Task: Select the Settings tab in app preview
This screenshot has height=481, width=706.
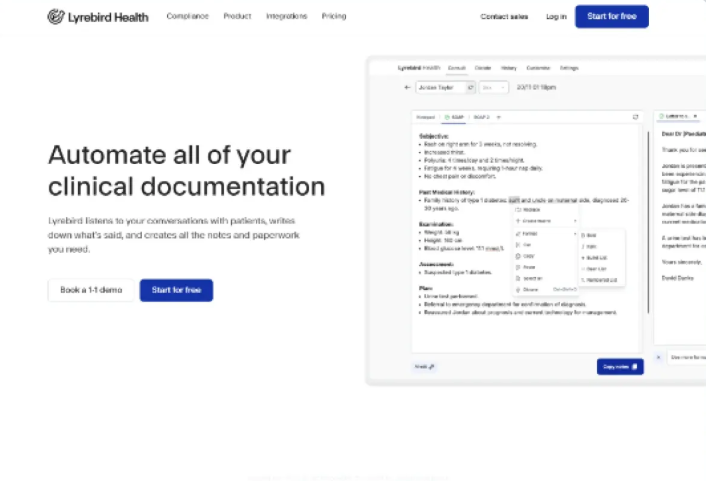Action: pos(569,68)
